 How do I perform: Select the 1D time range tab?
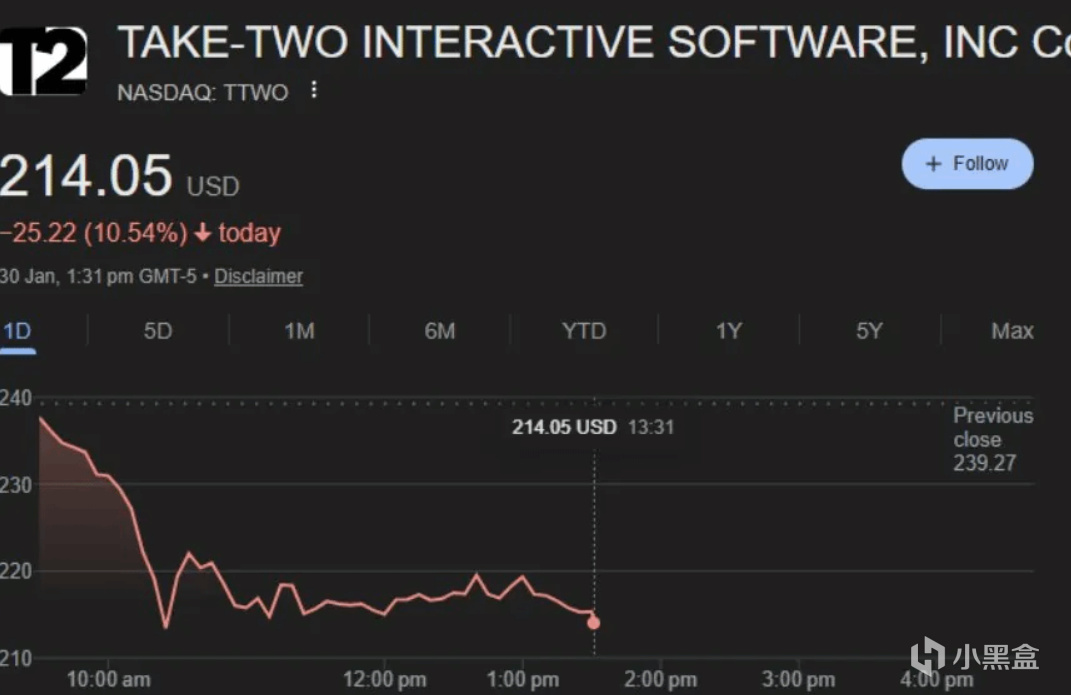pos(16,331)
